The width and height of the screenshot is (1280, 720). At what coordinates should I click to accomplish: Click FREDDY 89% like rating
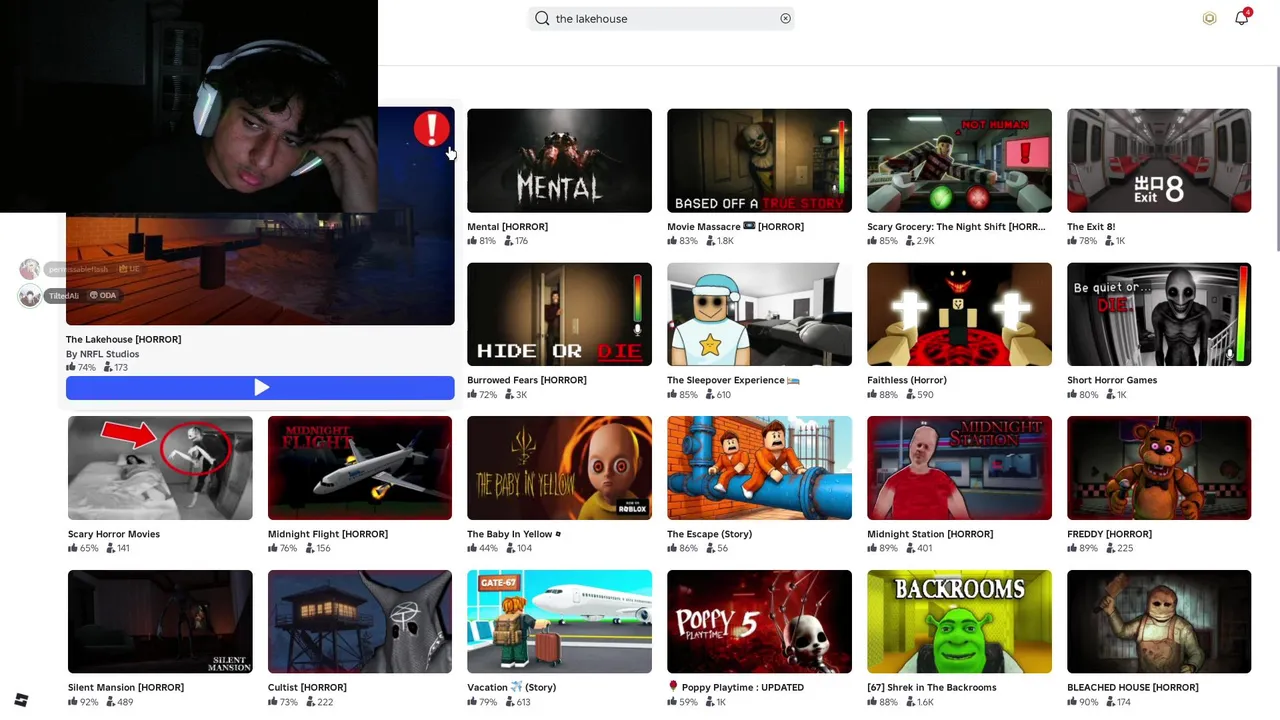pos(1082,548)
